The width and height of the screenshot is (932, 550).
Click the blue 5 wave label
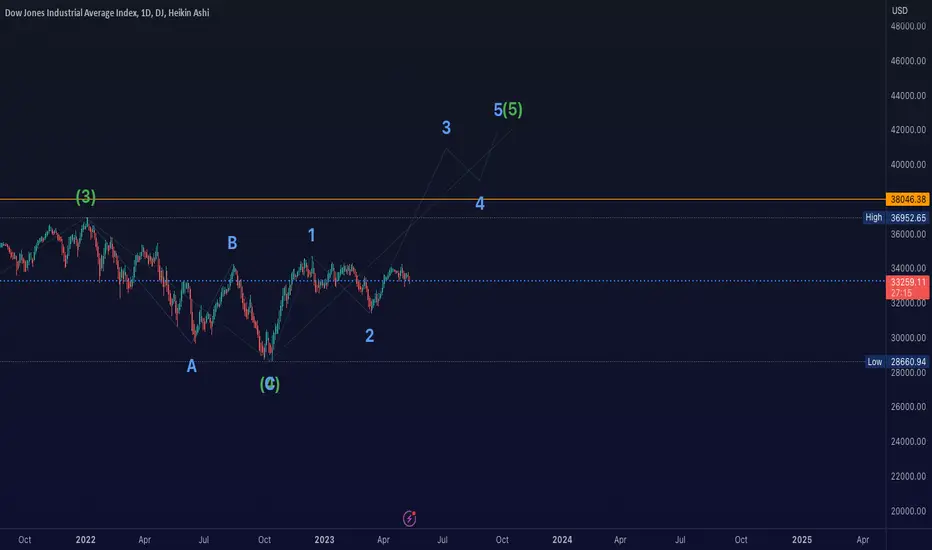498,109
